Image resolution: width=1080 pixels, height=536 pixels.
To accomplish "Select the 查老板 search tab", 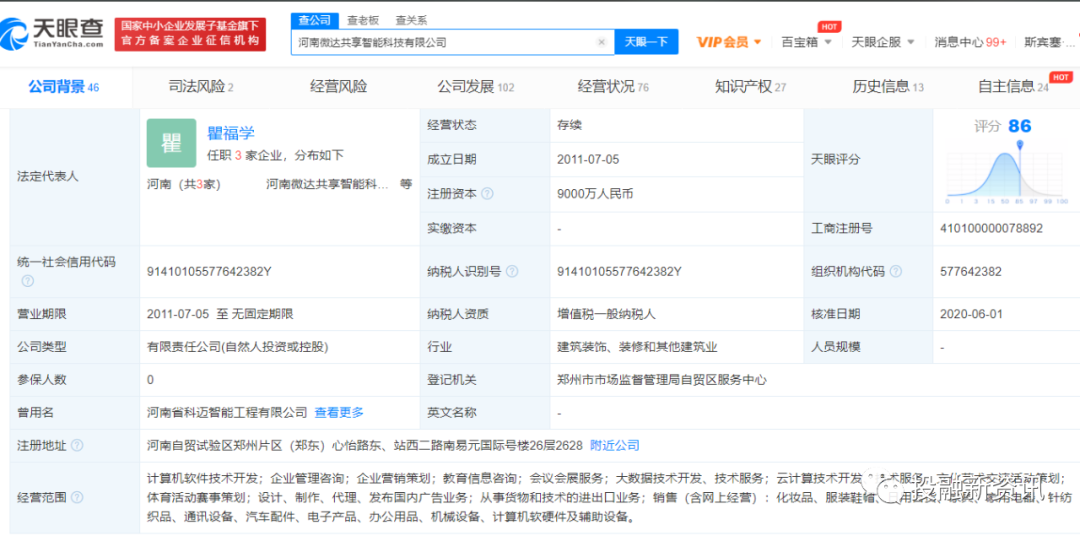I will pyautogui.click(x=363, y=20).
